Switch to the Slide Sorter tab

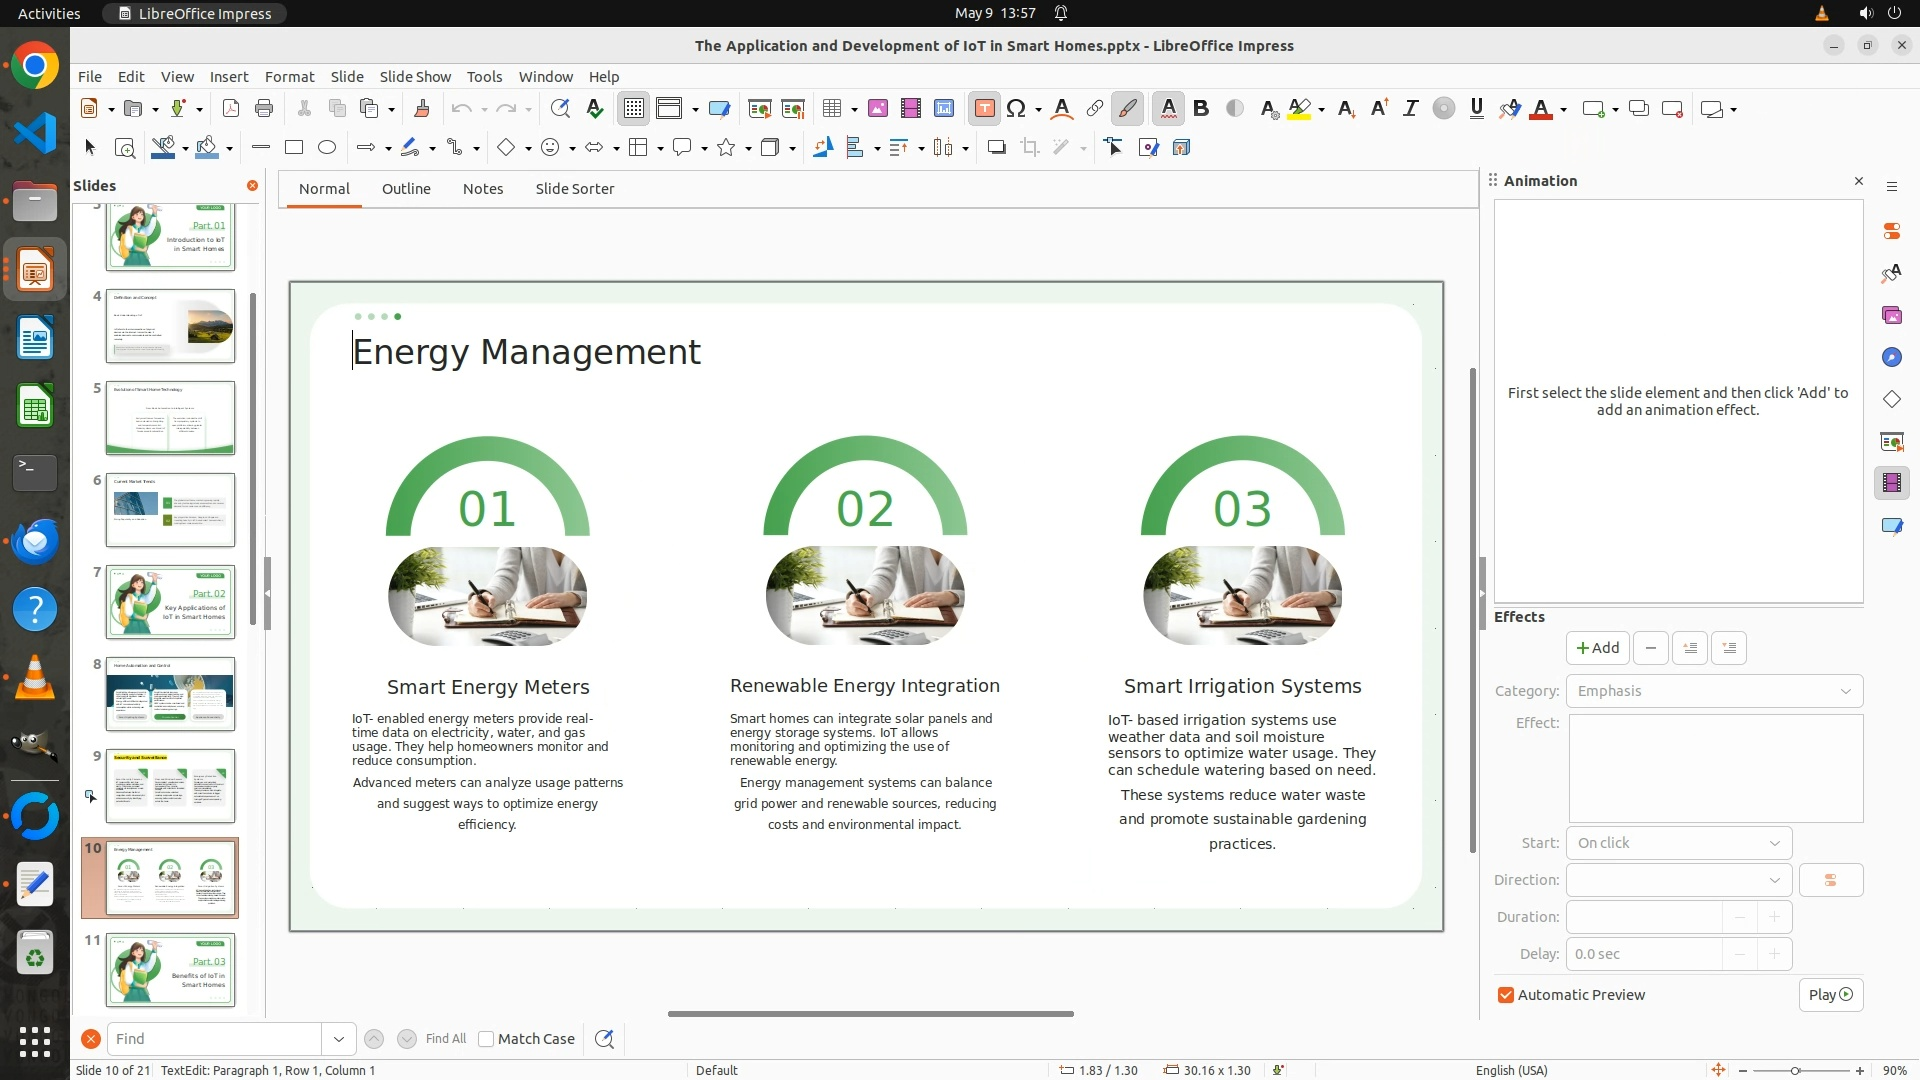pos(574,189)
